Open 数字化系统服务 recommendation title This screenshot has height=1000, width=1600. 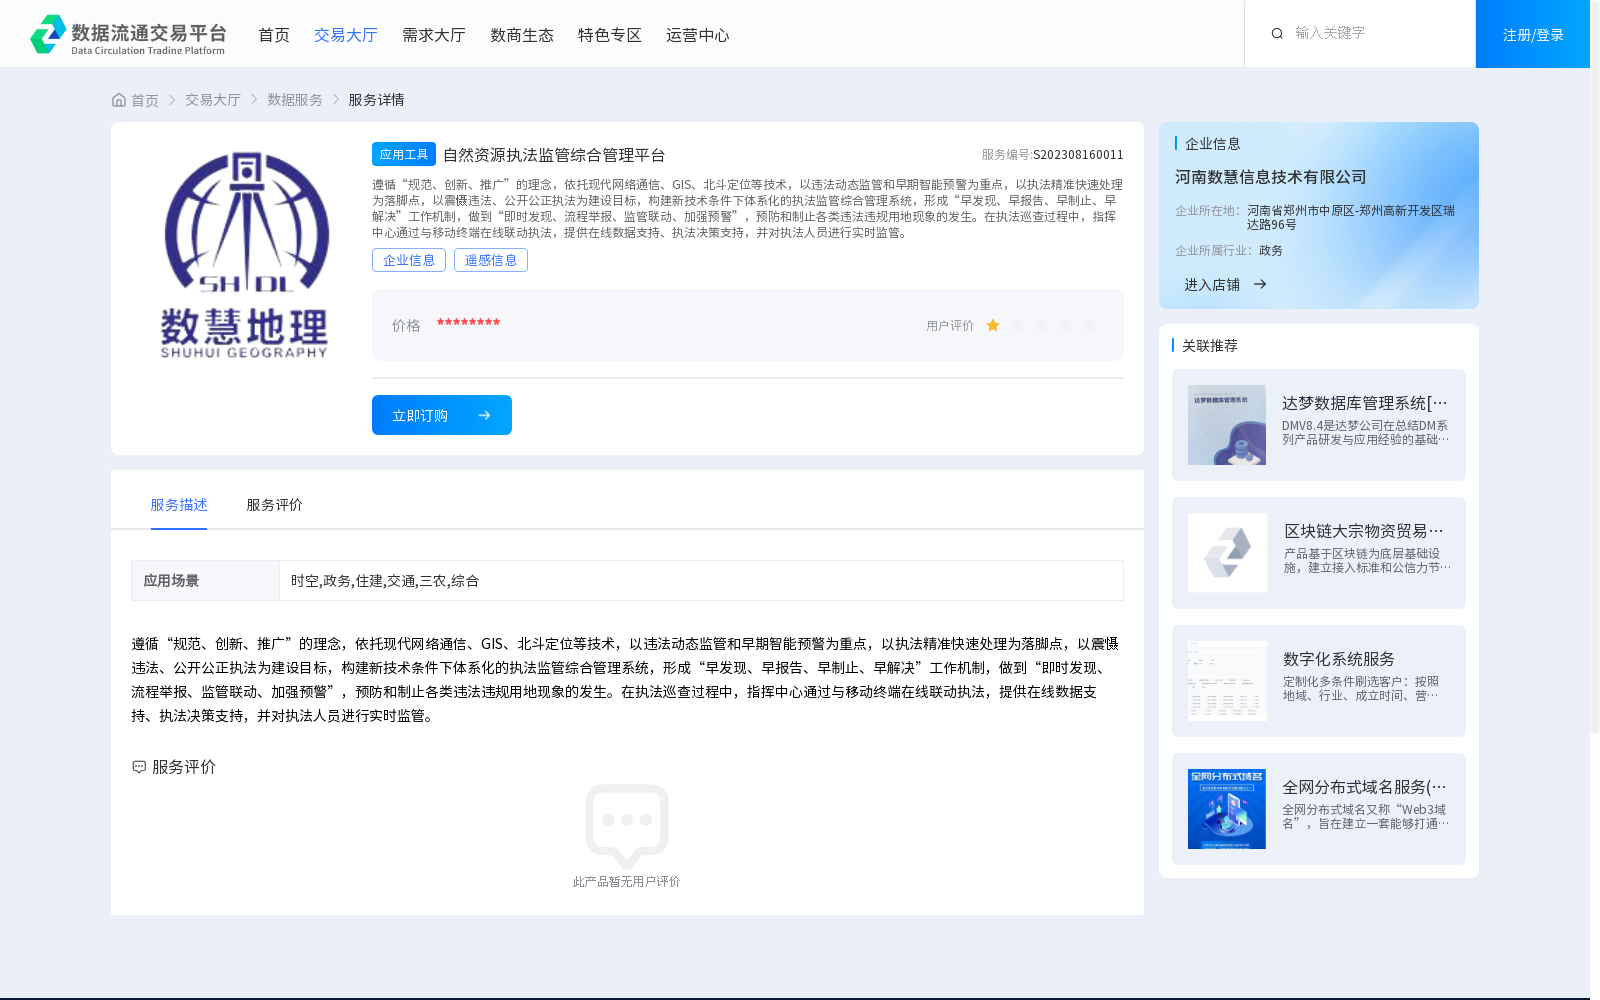click(1339, 659)
